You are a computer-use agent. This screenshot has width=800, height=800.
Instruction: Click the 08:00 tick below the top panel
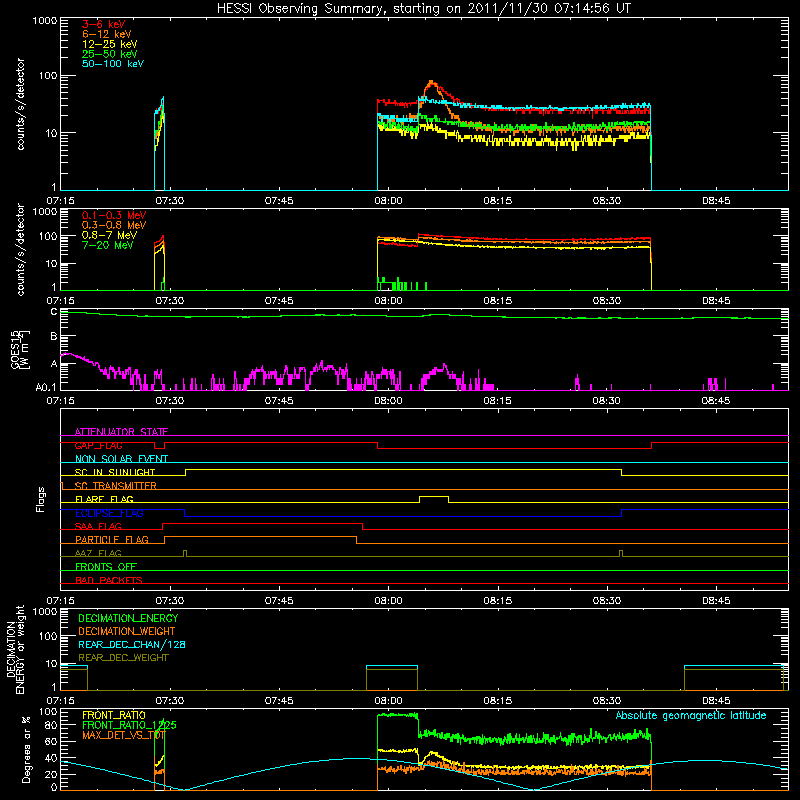tap(388, 201)
